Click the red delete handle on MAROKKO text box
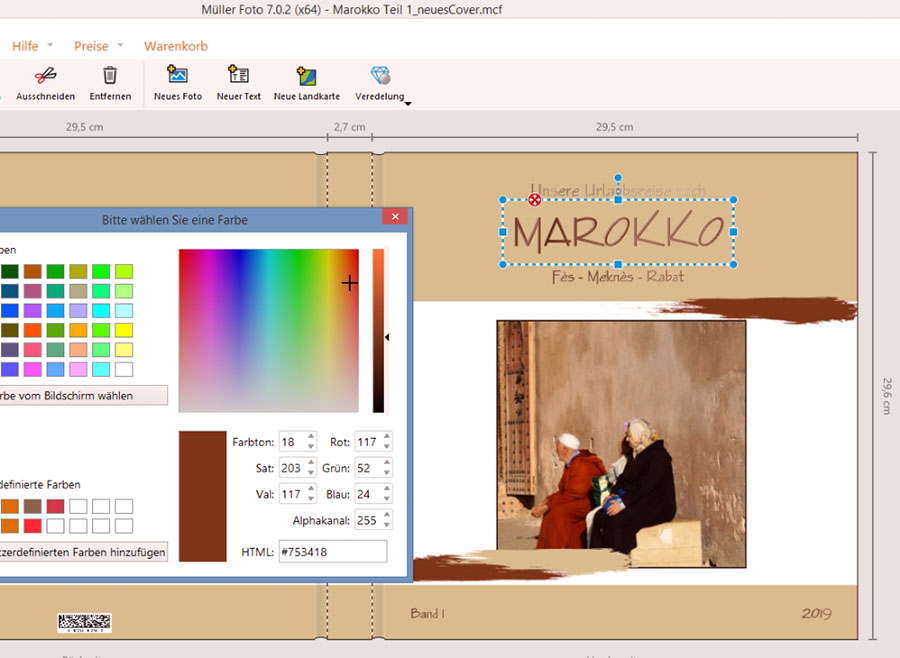The width and height of the screenshot is (900, 658). 535,200
